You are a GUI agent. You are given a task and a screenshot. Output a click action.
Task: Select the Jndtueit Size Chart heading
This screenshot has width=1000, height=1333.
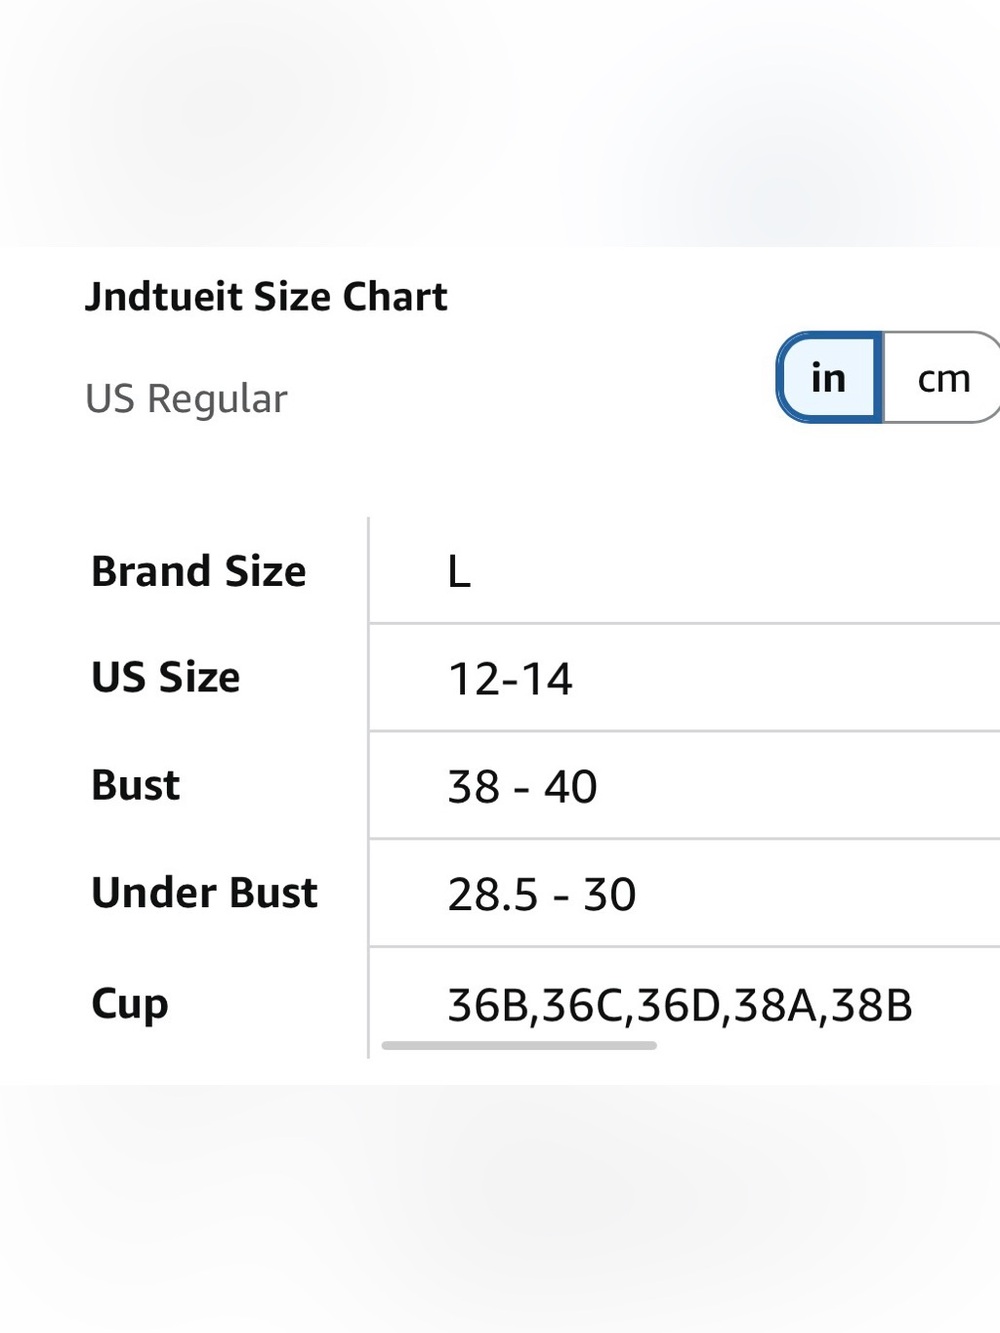266,297
